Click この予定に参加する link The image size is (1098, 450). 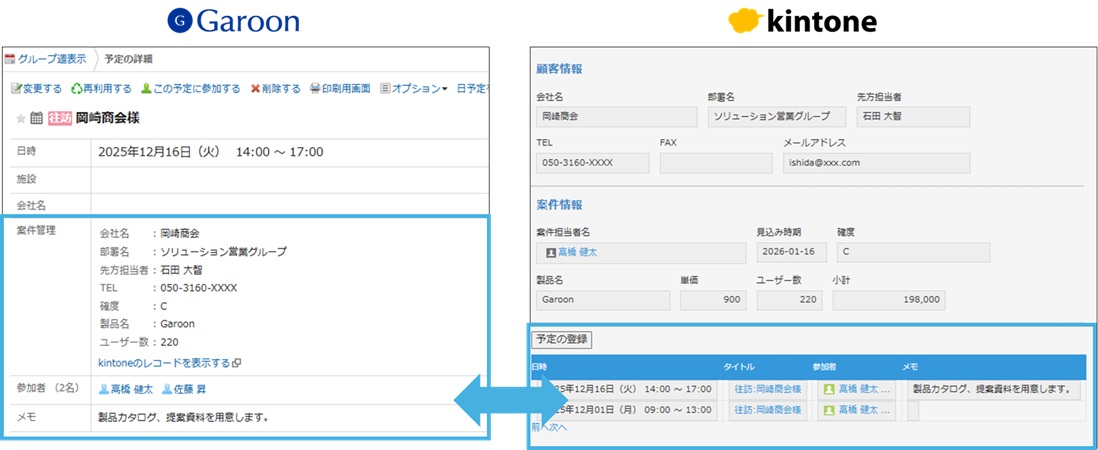[x=196, y=89]
